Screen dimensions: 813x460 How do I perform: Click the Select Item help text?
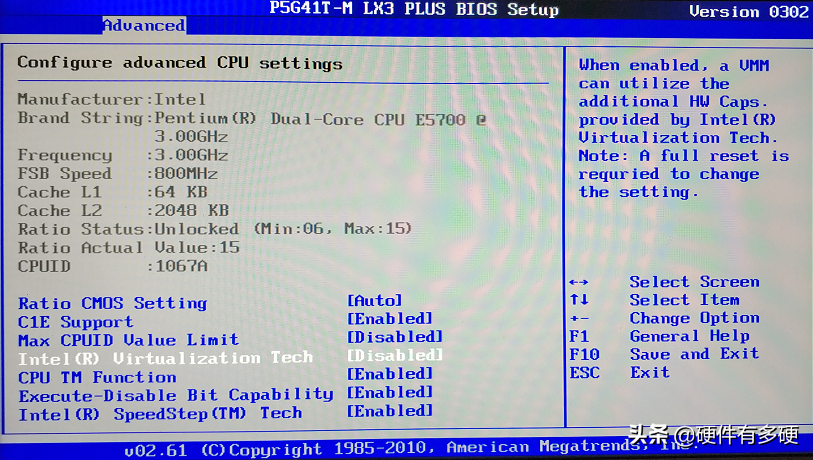tap(684, 300)
